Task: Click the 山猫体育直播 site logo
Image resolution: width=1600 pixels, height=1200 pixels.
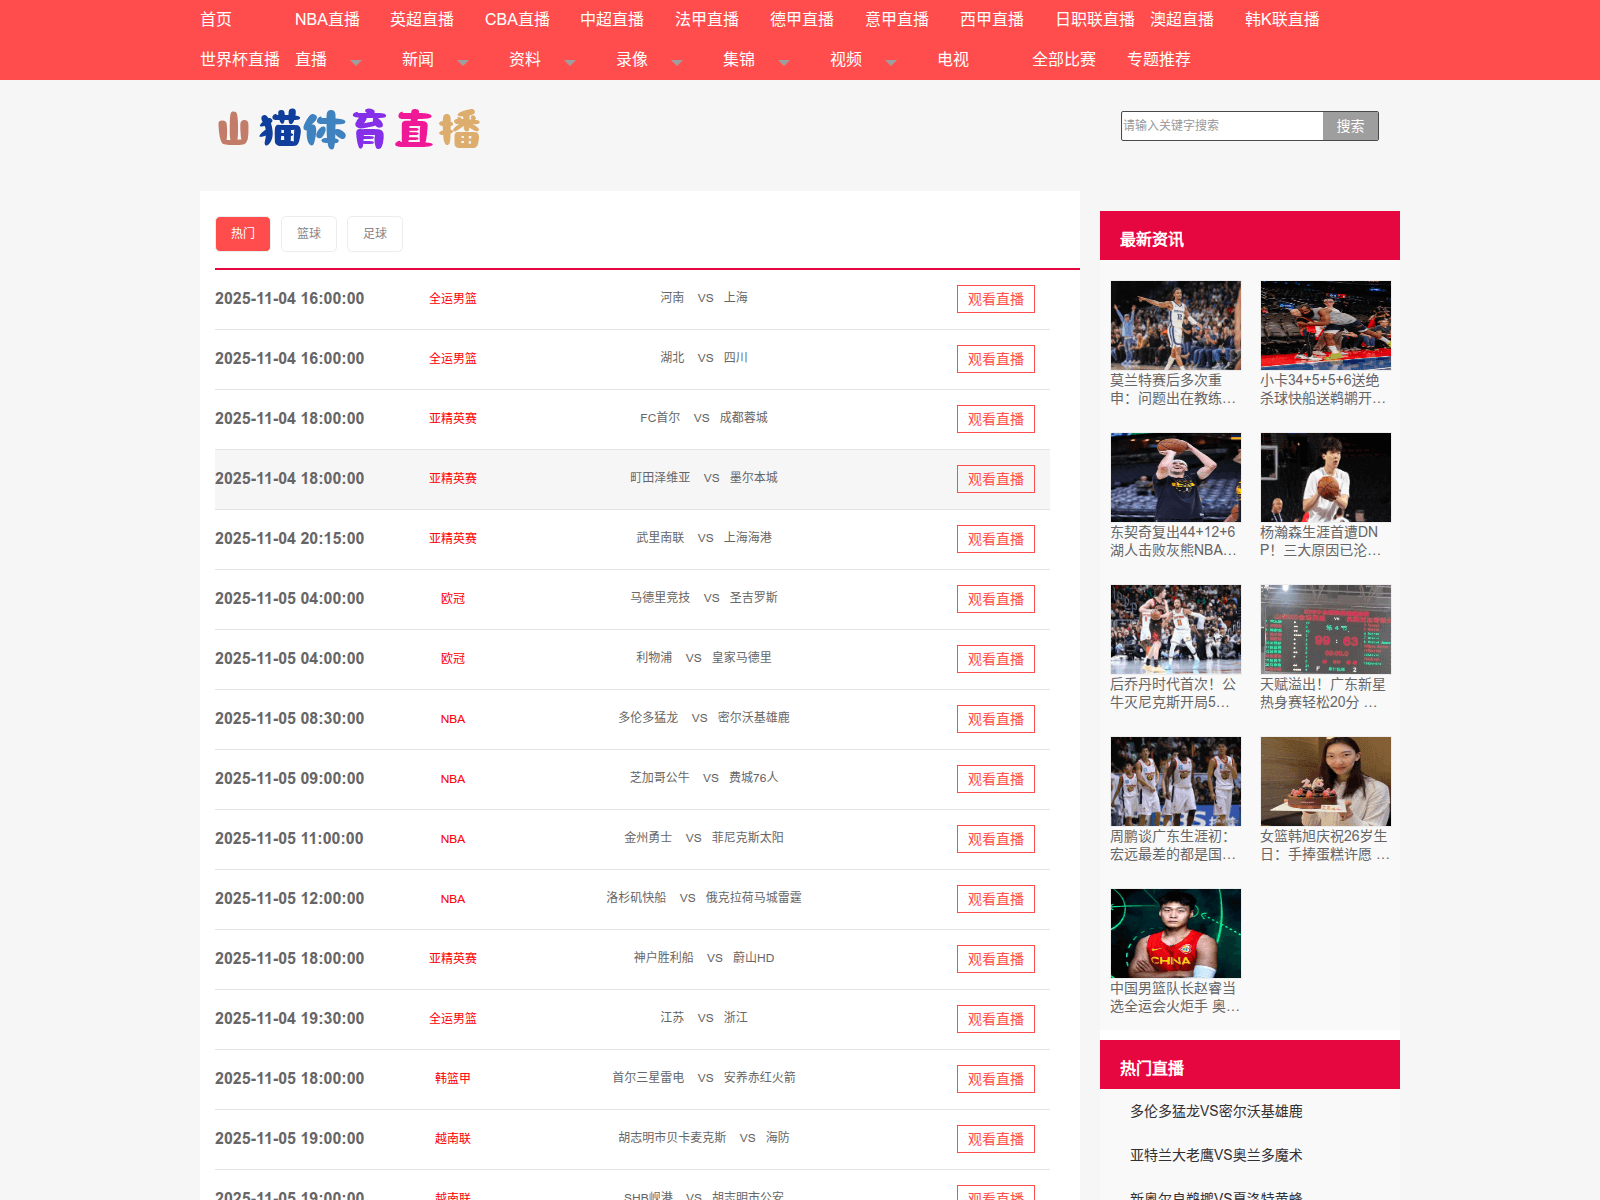Action: (x=349, y=130)
